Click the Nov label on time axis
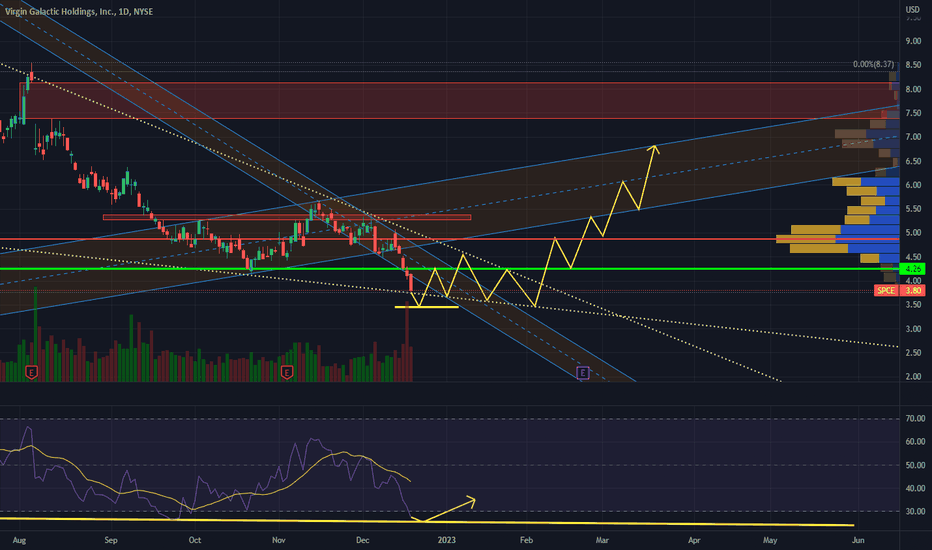932x550 pixels. coord(278,540)
